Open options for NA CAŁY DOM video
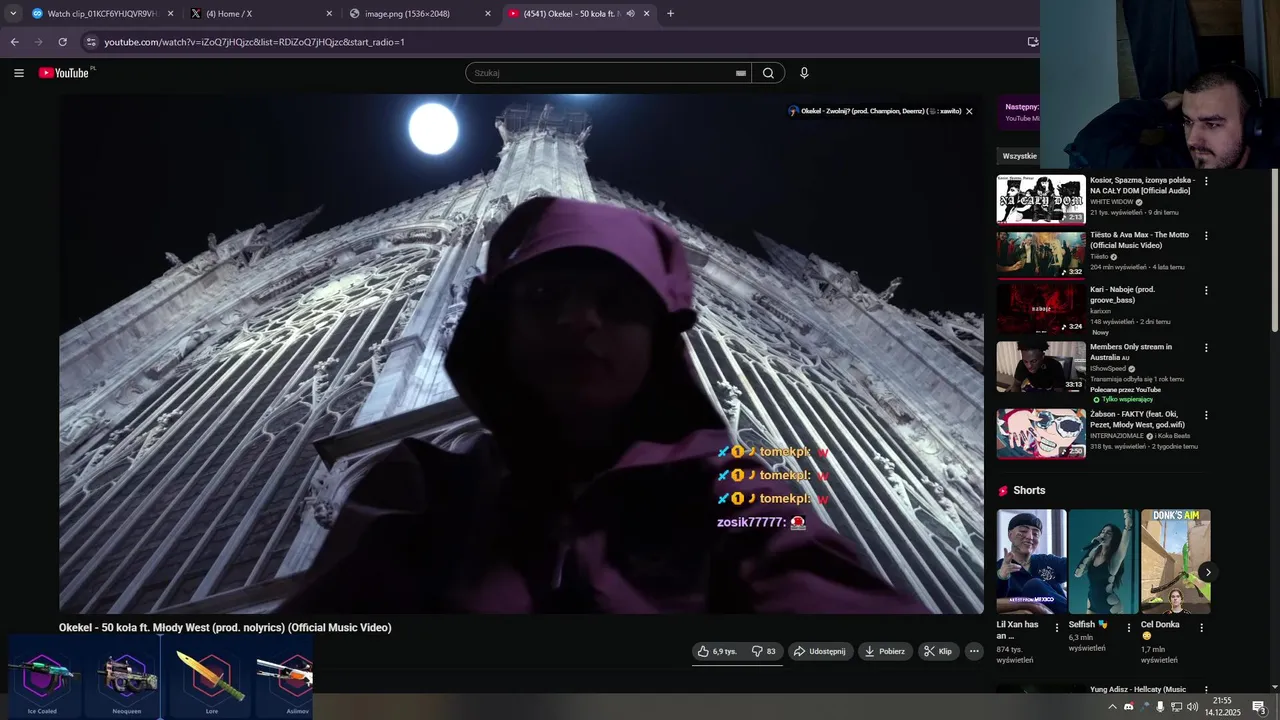Image resolution: width=1280 pixels, height=720 pixels. click(x=1206, y=181)
